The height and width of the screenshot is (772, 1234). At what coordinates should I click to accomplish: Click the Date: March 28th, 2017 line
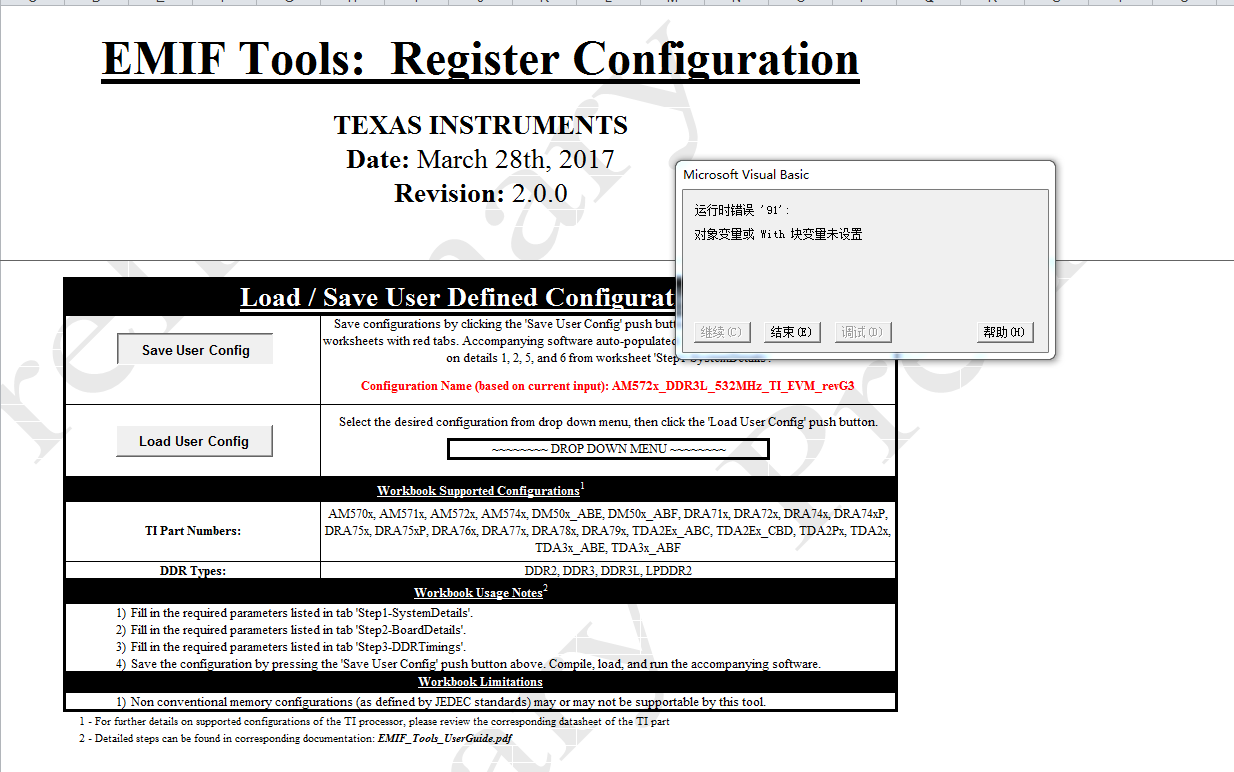[x=480, y=159]
